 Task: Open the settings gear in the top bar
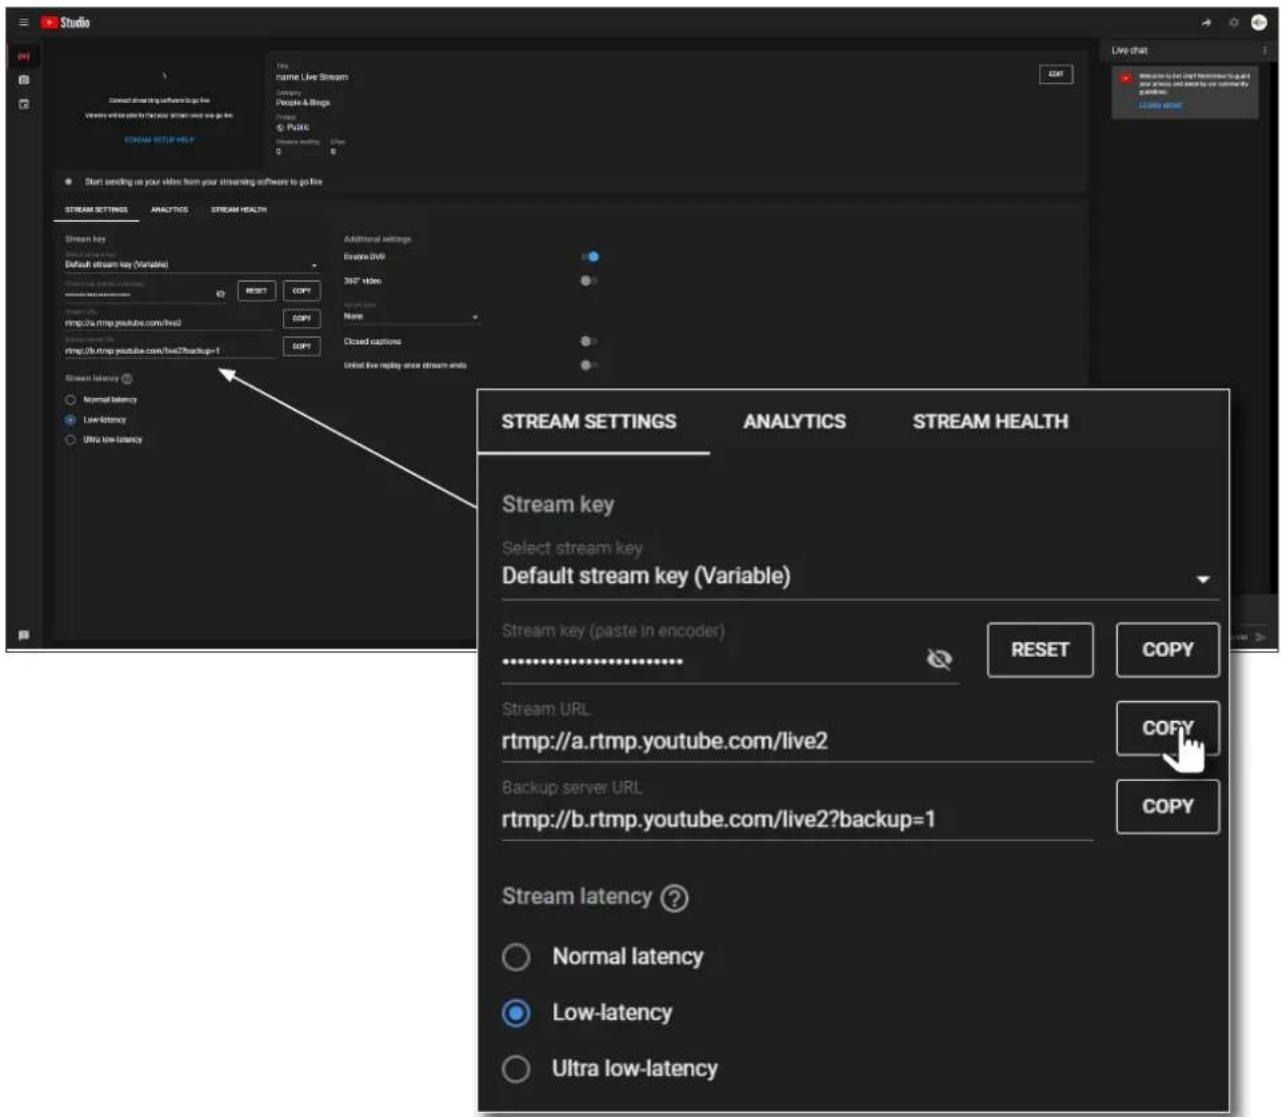tap(1233, 22)
